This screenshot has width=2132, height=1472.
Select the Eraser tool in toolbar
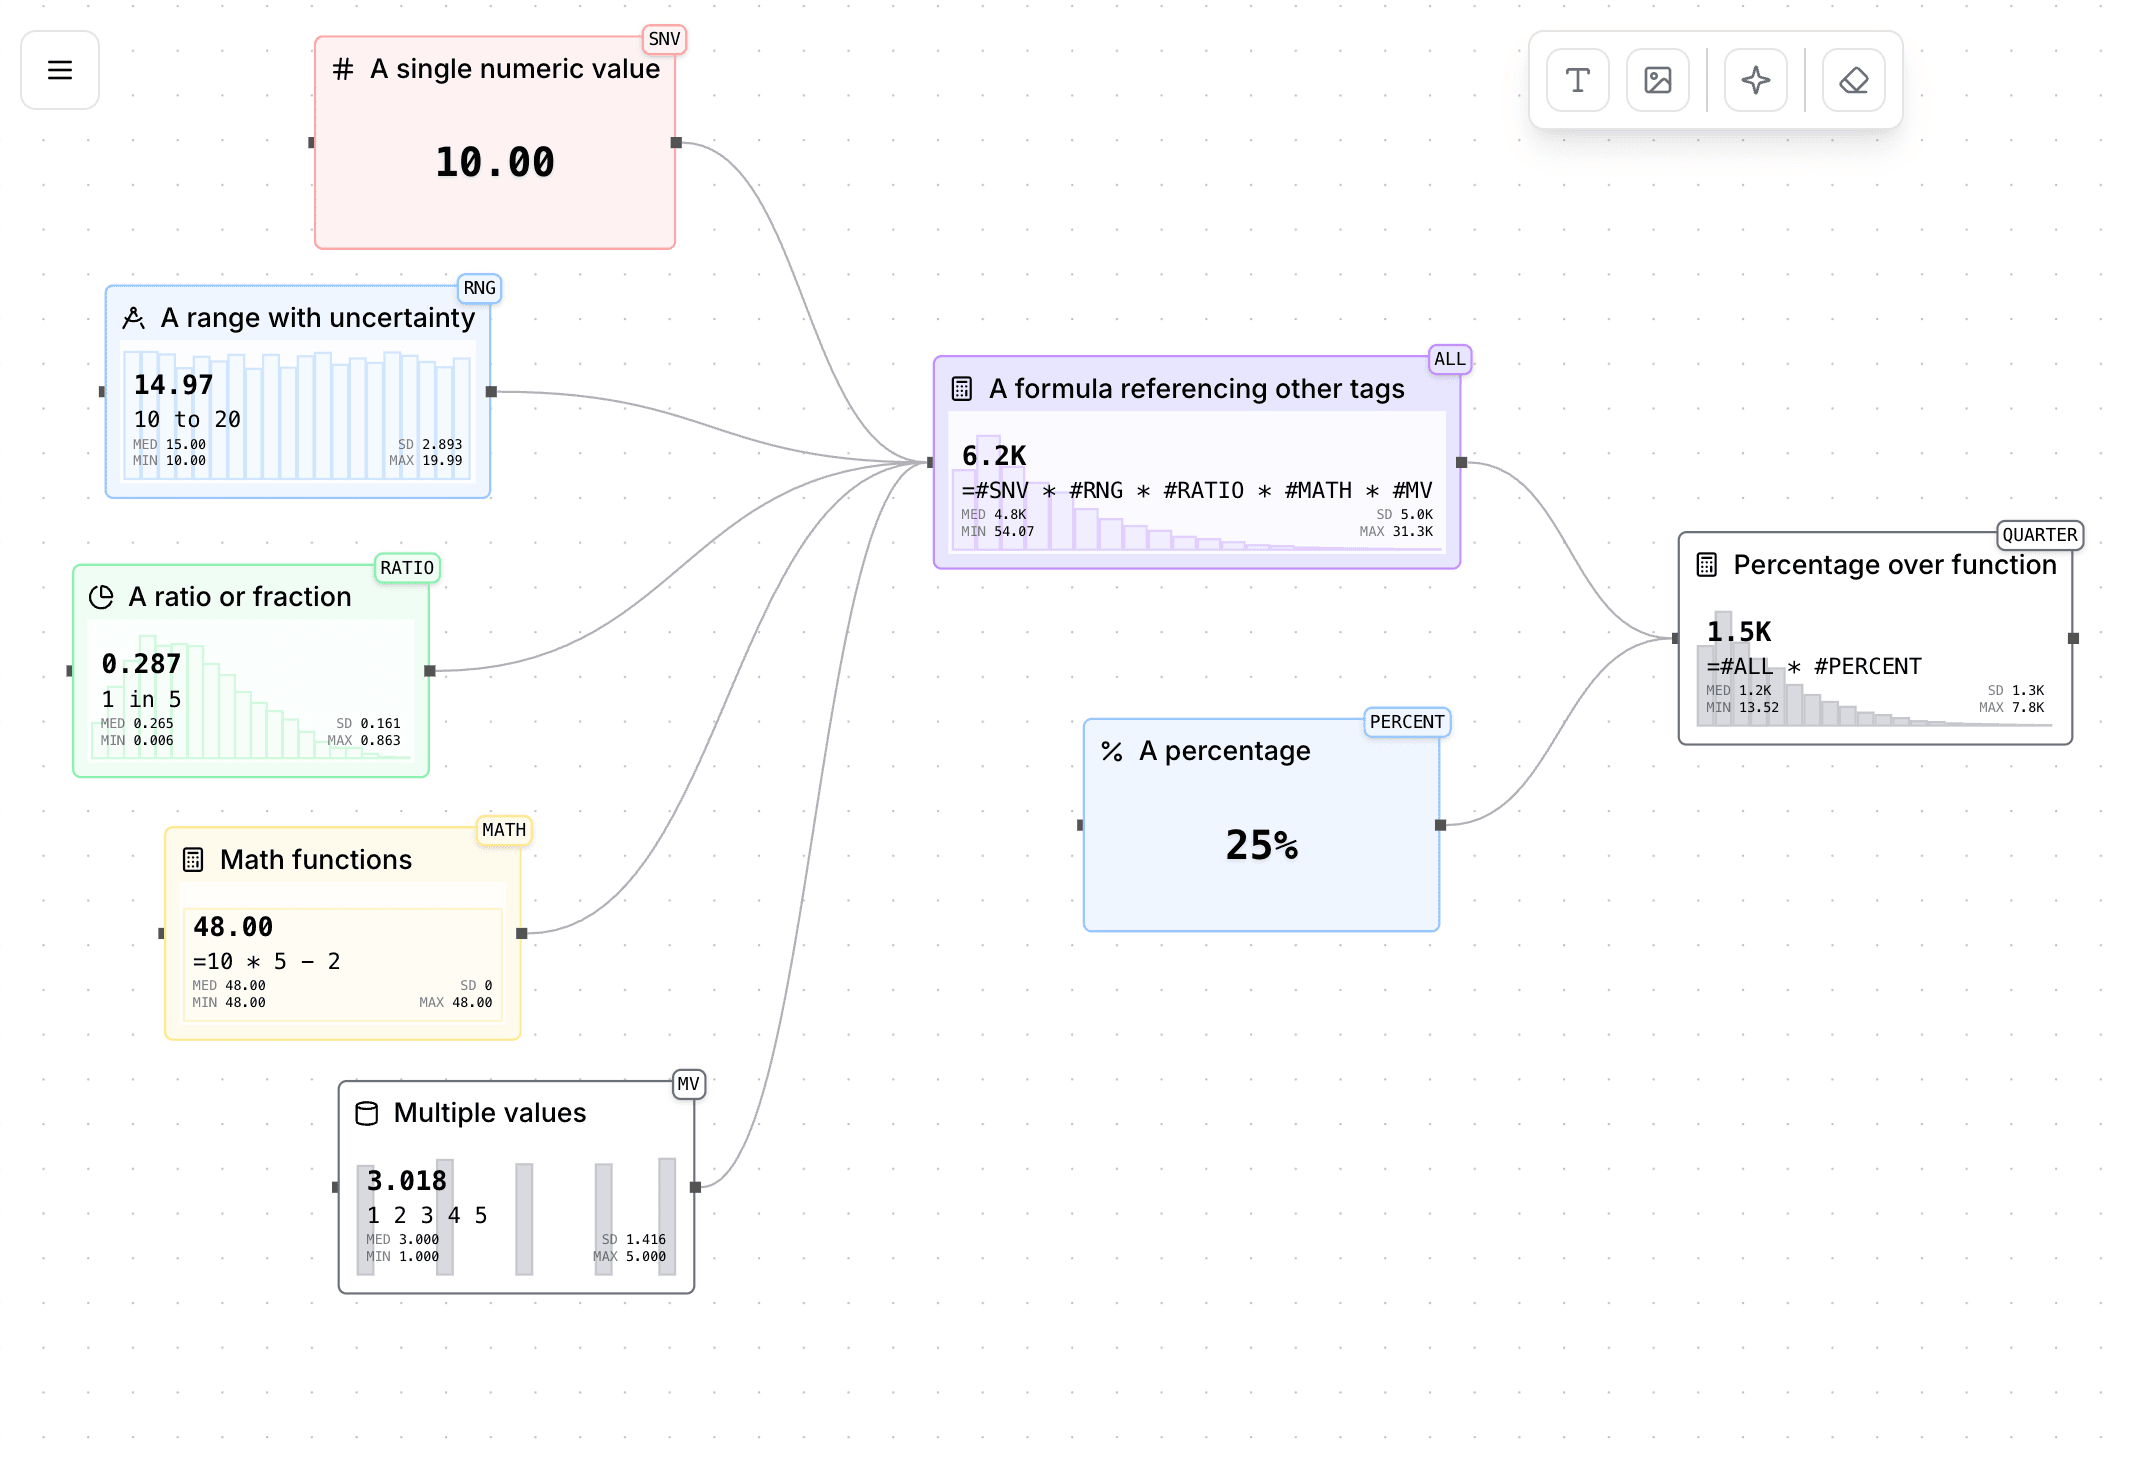1853,80
